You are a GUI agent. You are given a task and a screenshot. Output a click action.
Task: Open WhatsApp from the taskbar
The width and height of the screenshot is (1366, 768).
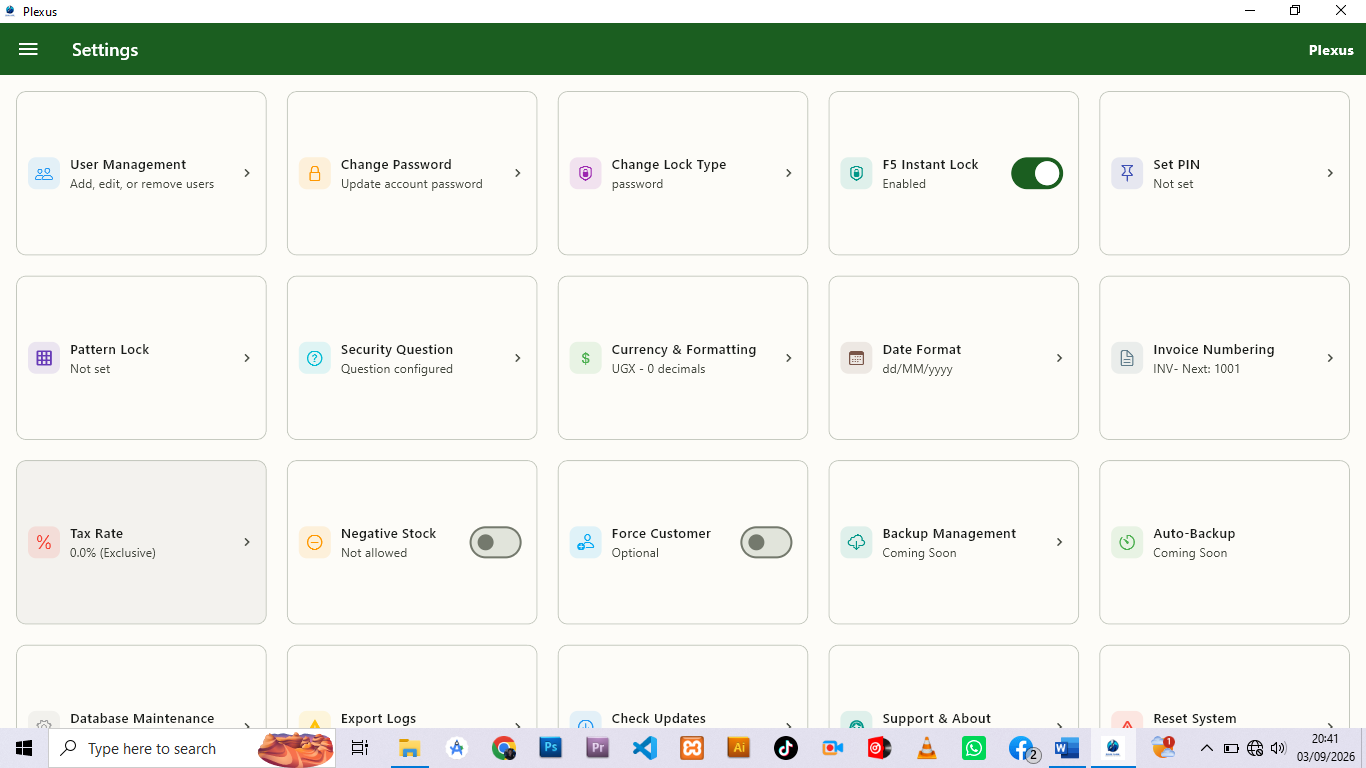tap(974, 748)
